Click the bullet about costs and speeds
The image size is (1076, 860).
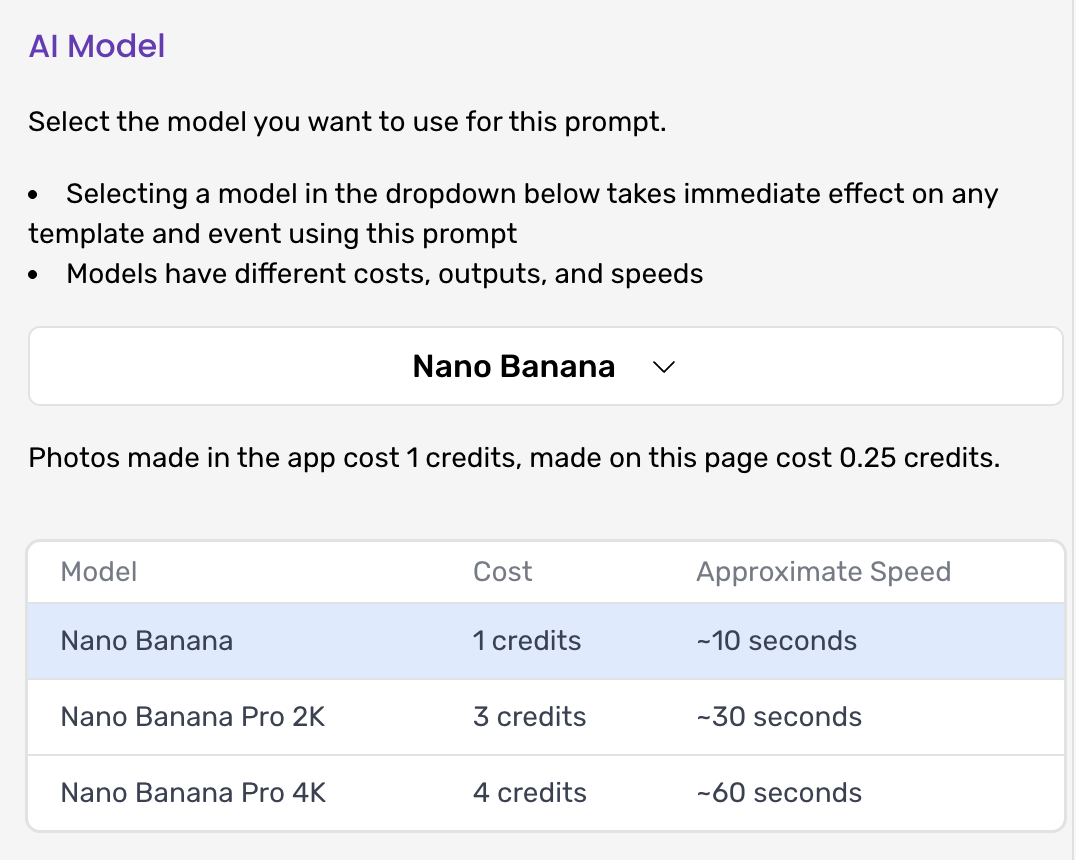click(x=384, y=274)
